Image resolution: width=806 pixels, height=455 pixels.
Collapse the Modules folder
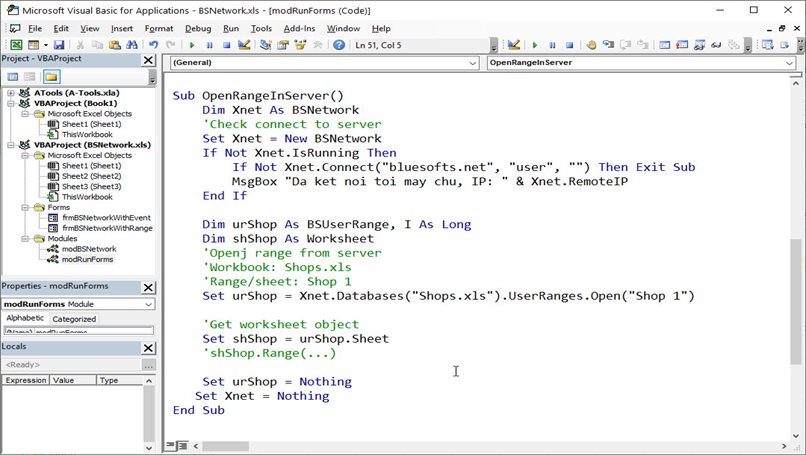tap(25, 239)
